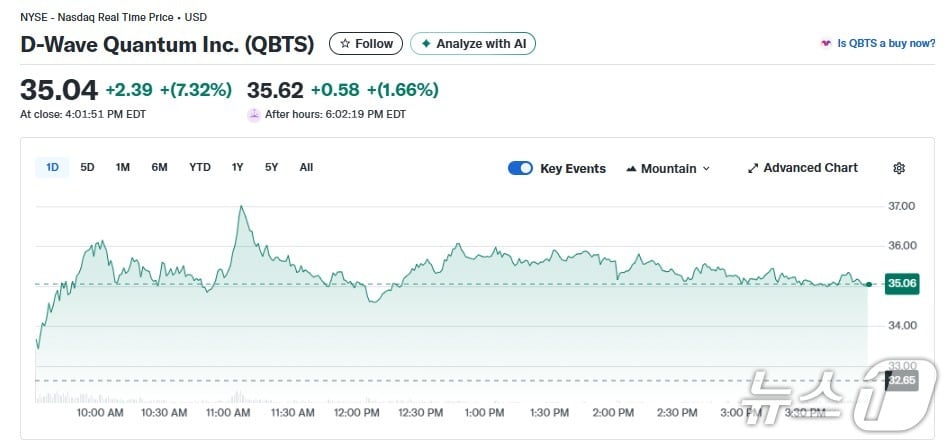Click the sparkle icon in Analyze with AI
Image resolution: width=952 pixels, height=446 pixels.
tap(426, 44)
